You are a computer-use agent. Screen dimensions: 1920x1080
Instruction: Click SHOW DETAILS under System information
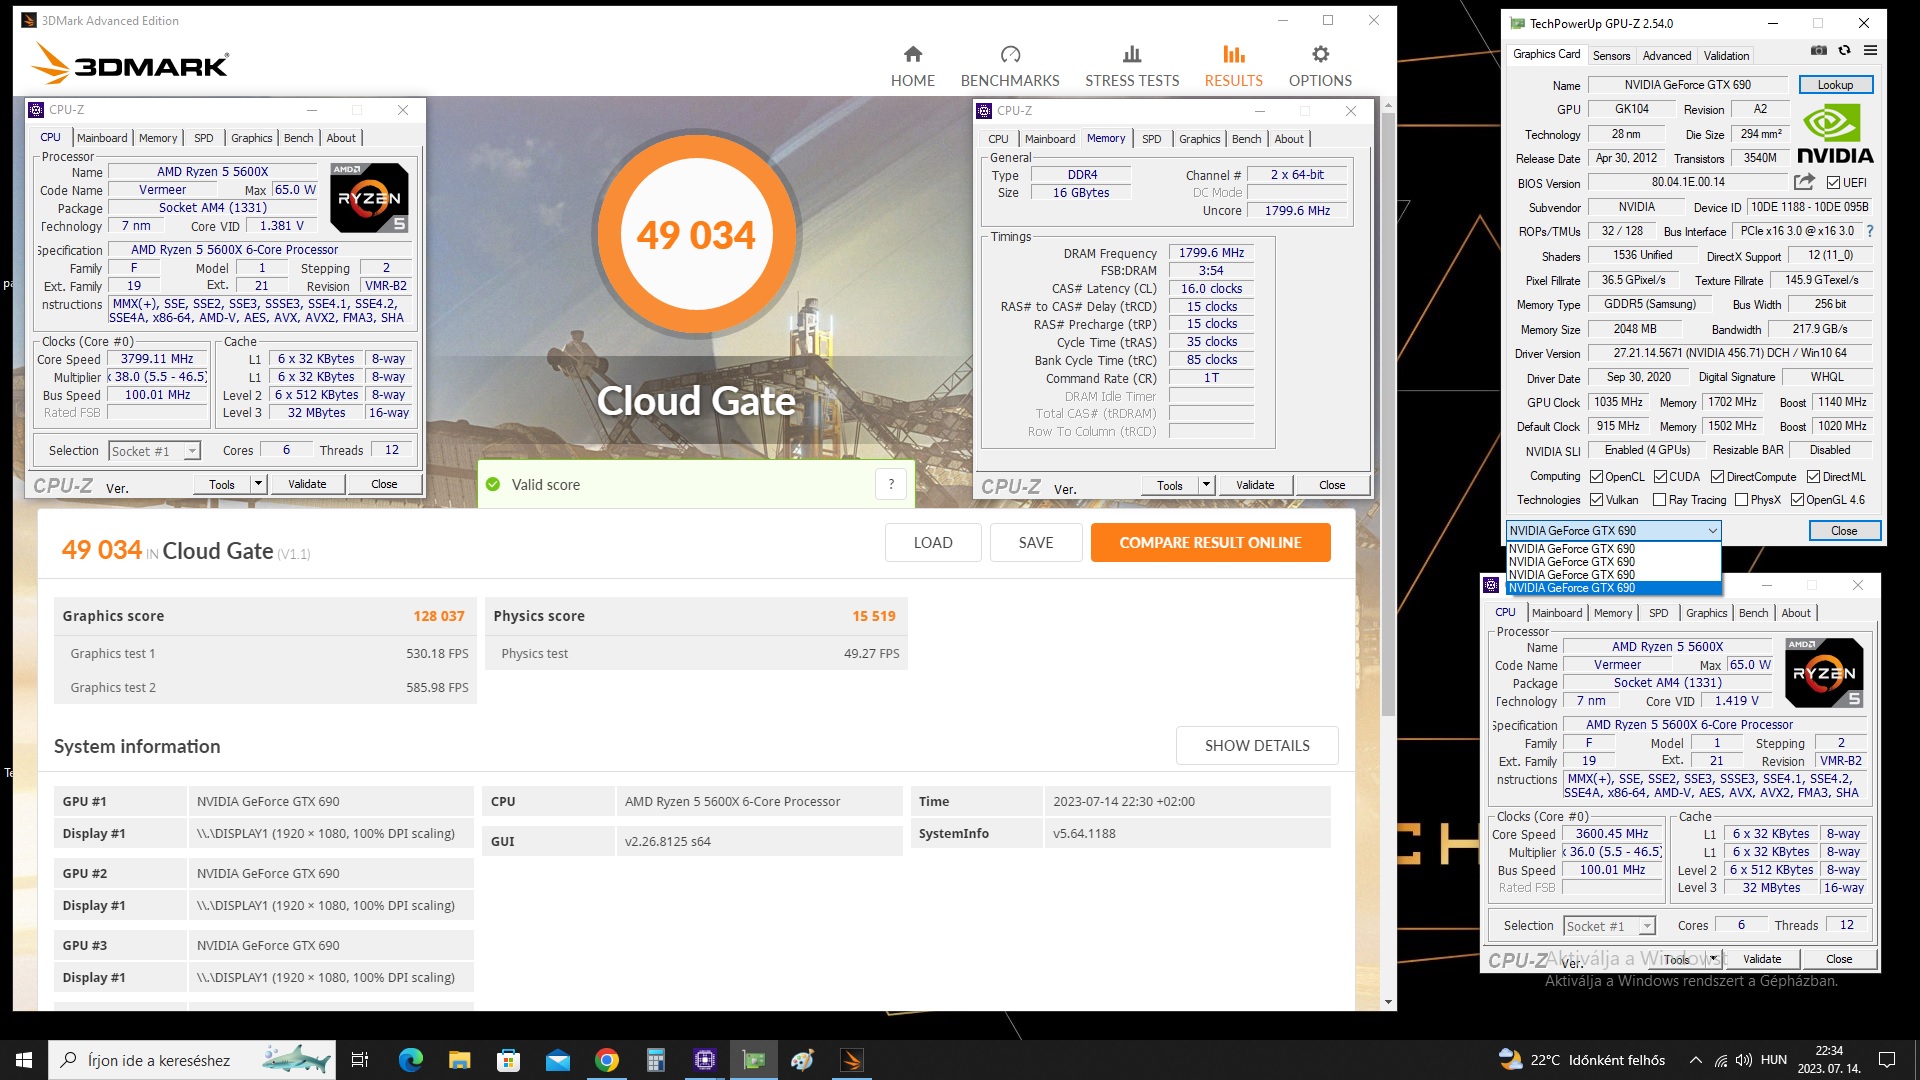click(x=1256, y=746)
